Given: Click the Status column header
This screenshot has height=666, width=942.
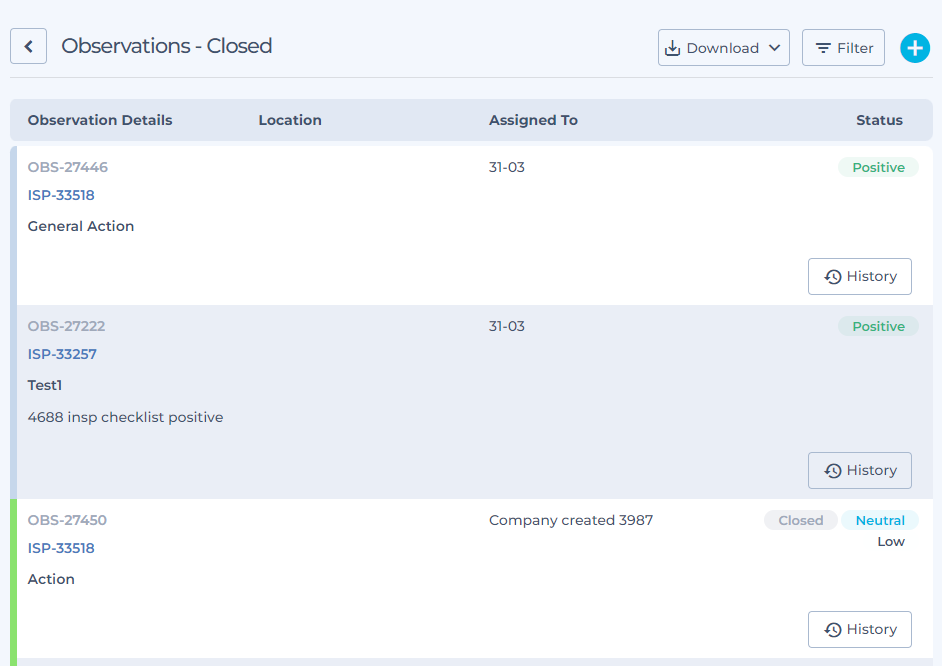Looking at the screenshot, I should pyautogui.click(x=879, y=120).
